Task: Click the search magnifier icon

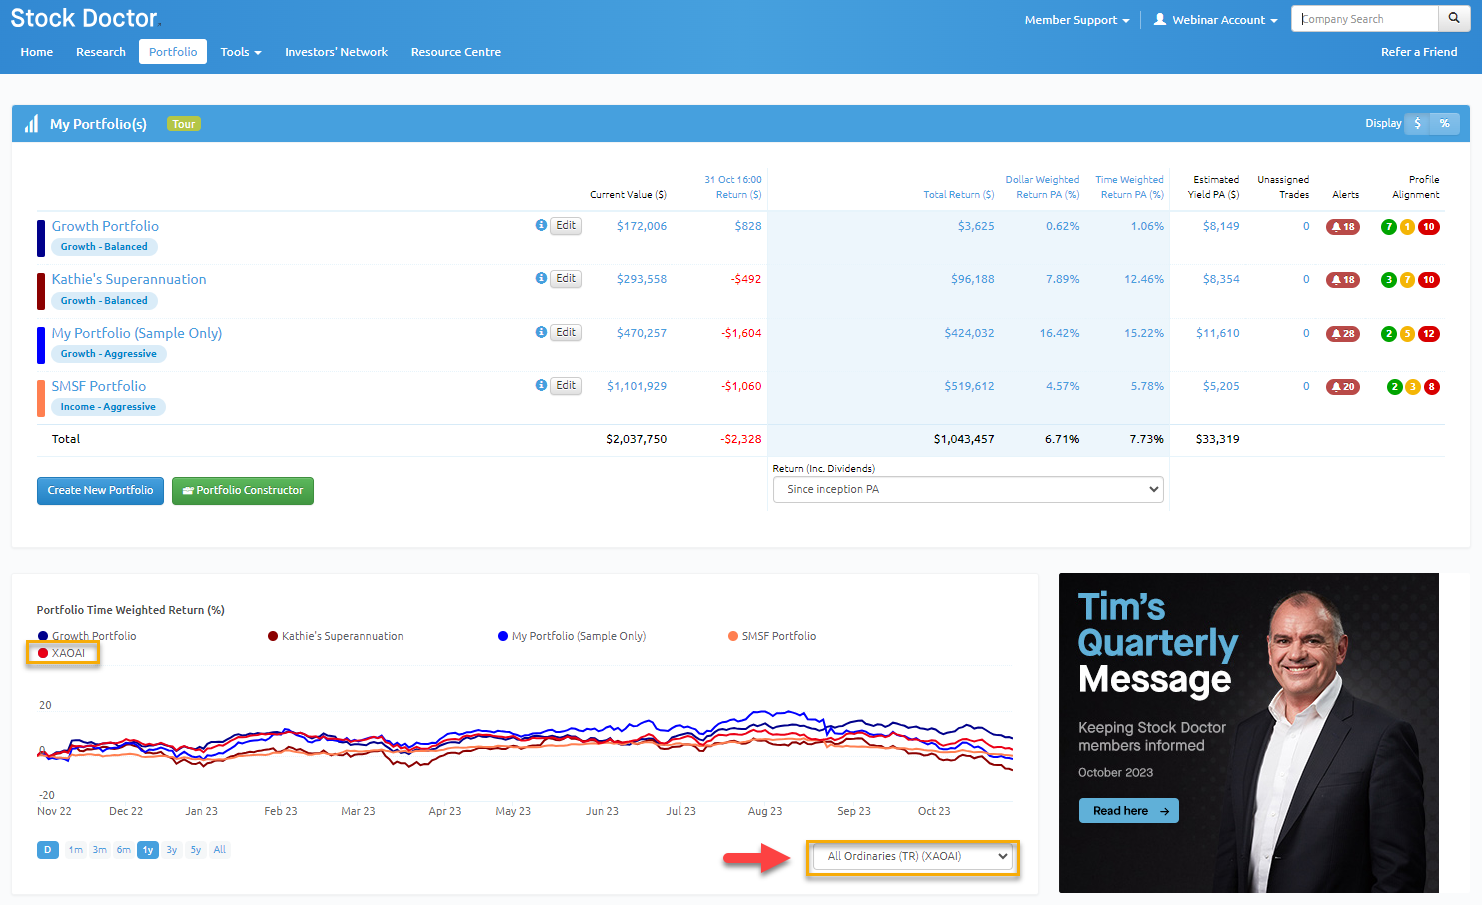Action: (x=1454, y=18)
